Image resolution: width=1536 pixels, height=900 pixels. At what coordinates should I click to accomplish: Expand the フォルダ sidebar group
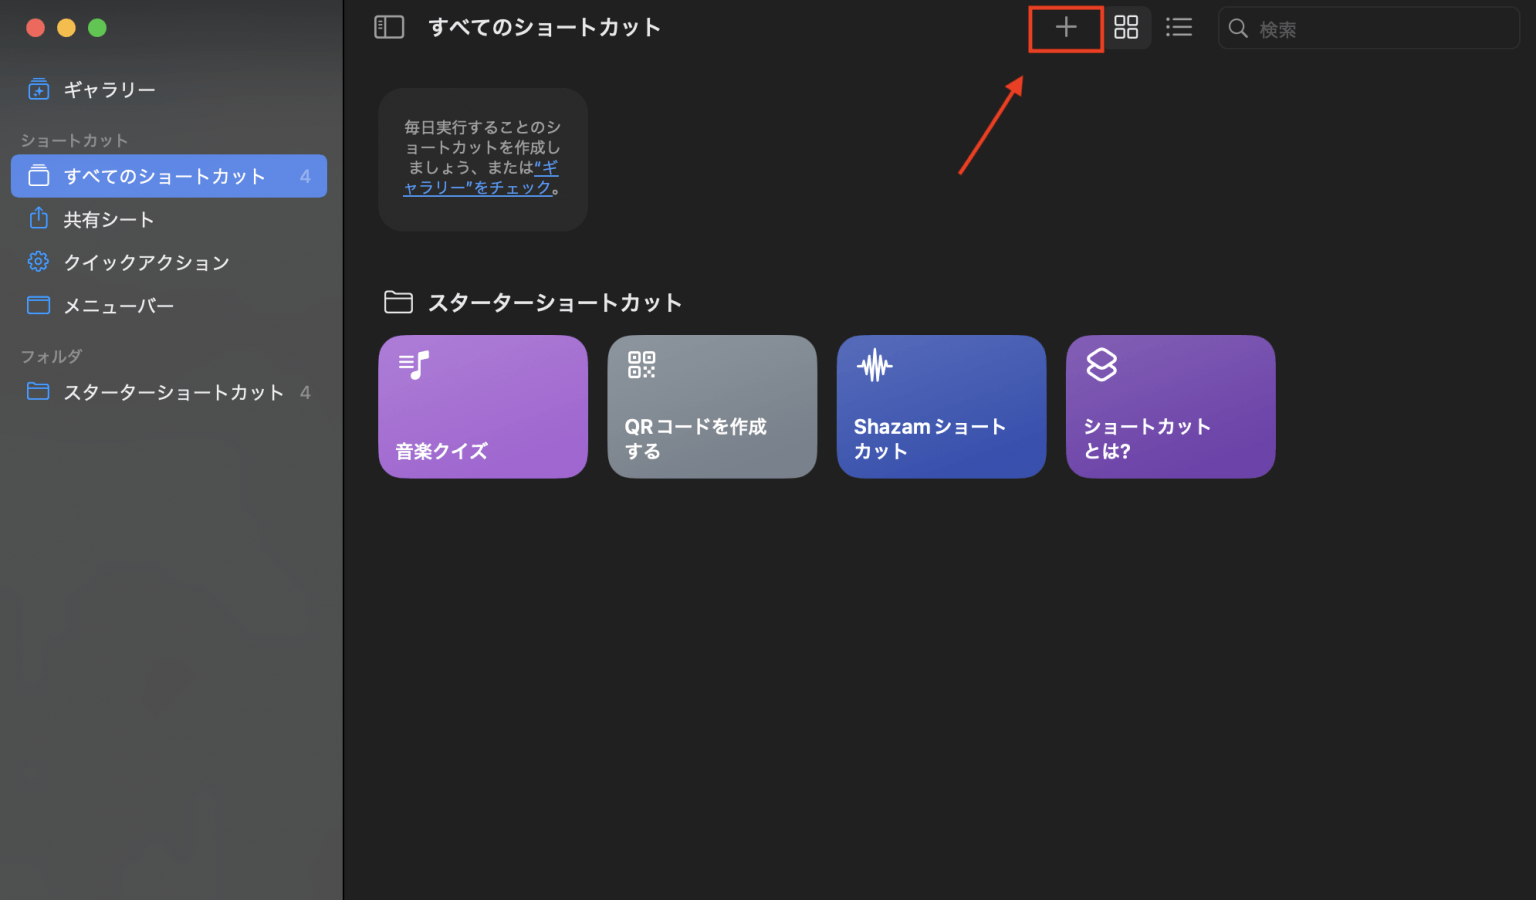pos(51,356)
